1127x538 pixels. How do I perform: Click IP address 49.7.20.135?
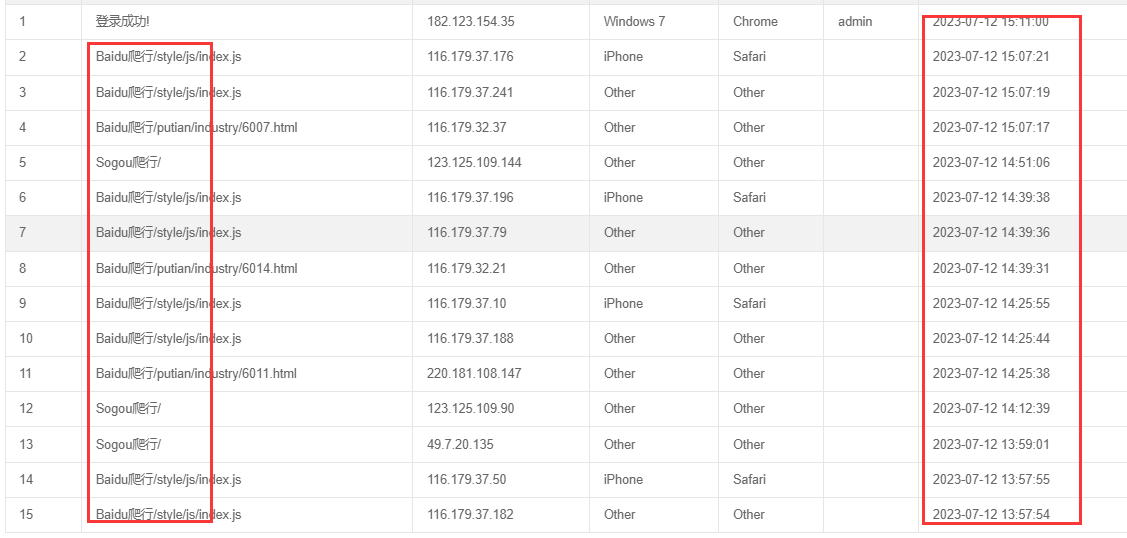(x=460, y=444)
